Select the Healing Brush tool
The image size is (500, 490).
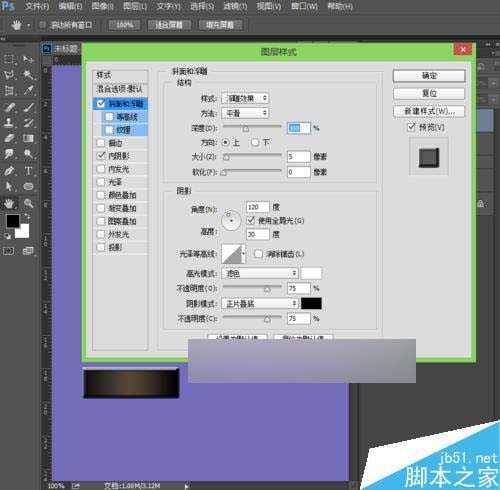(9, 107)
